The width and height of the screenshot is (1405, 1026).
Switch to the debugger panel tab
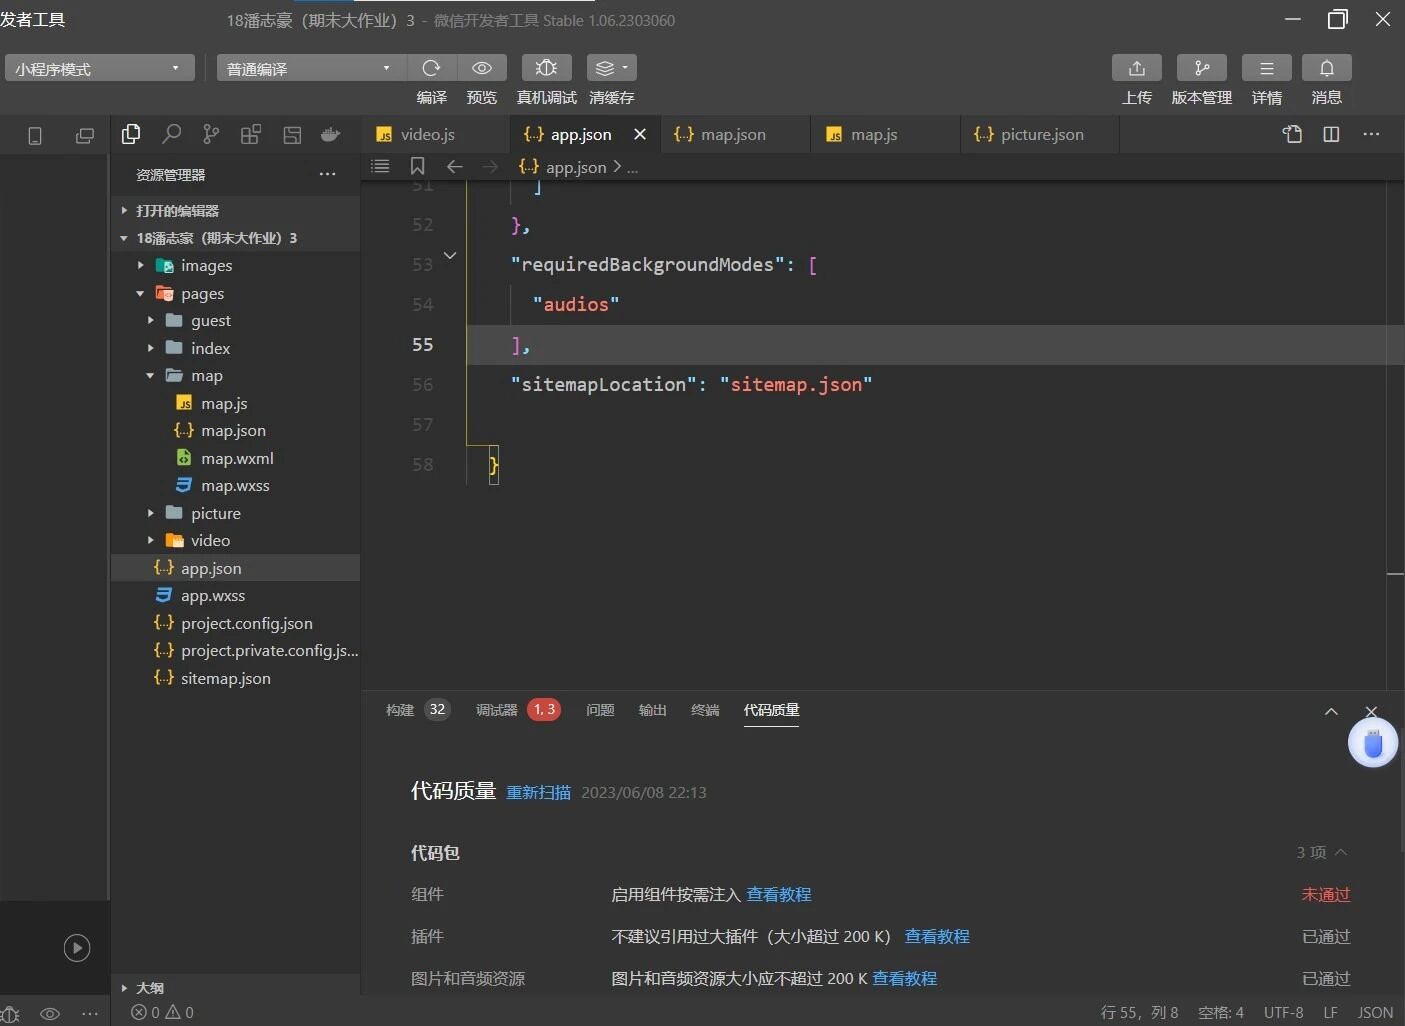point(517,710)
